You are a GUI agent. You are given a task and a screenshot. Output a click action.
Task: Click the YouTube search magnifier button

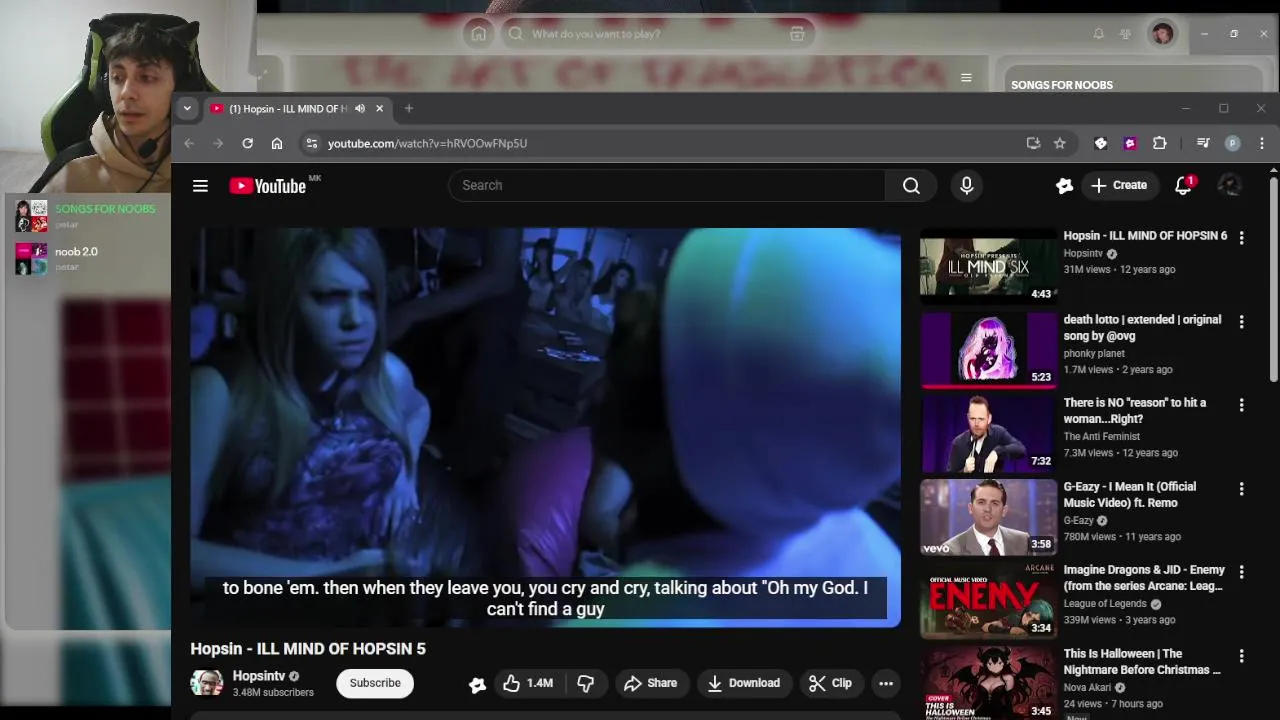(x=911, y=185)
